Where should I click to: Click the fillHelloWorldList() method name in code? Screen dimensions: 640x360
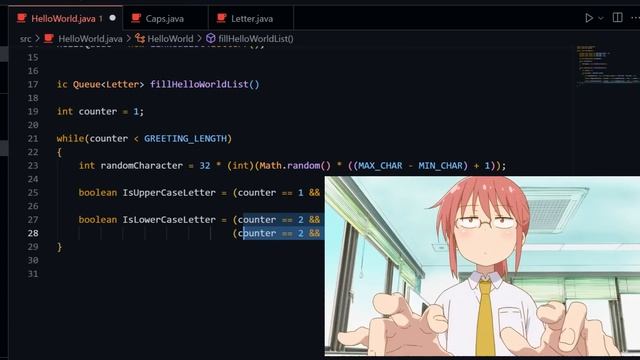coord(204,84)
